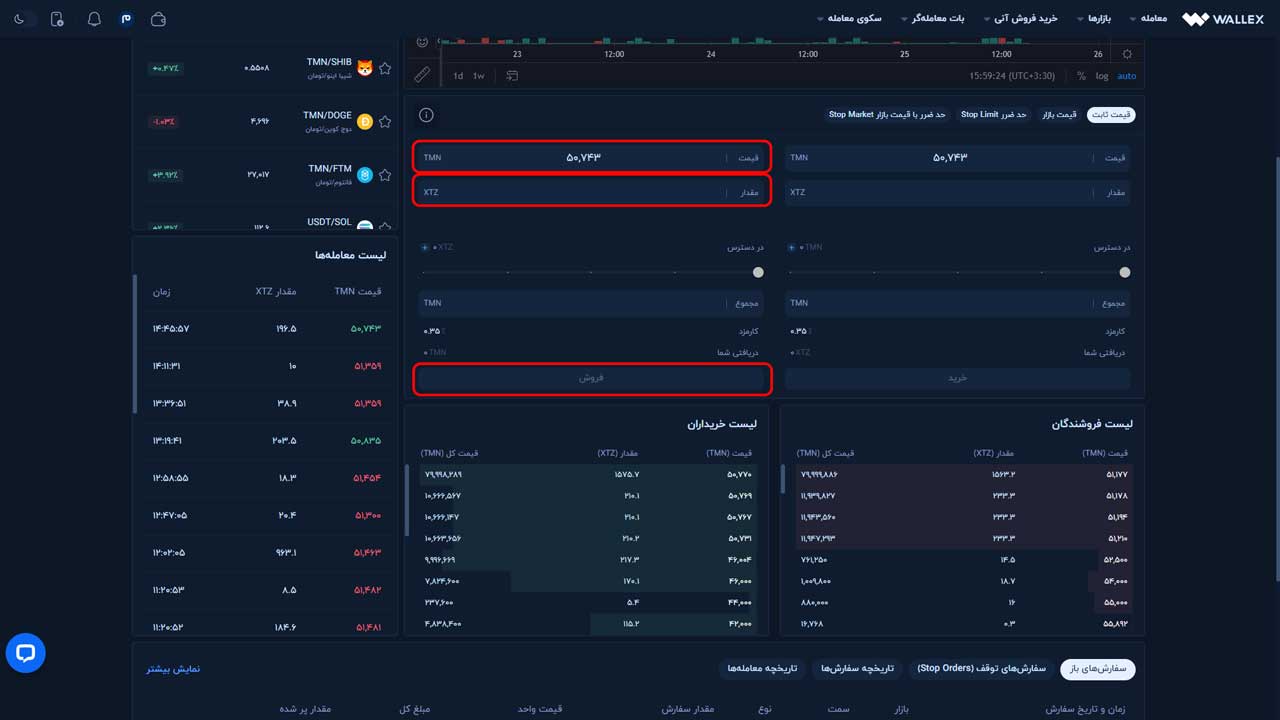Click the خرید buy button
This screenshot has height=720, width=1280.
click(x=957, y=378)
